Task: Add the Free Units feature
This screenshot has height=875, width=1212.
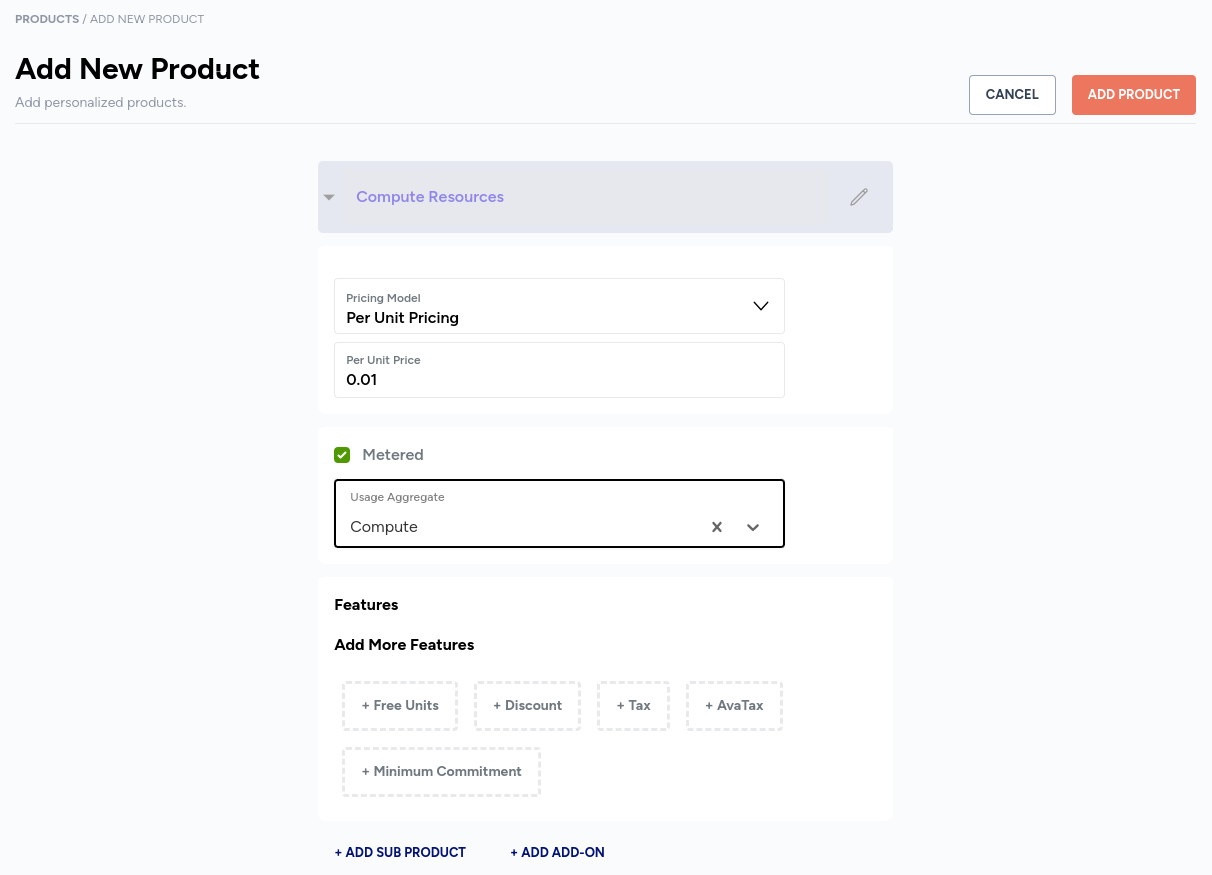Action: (400, 706)
